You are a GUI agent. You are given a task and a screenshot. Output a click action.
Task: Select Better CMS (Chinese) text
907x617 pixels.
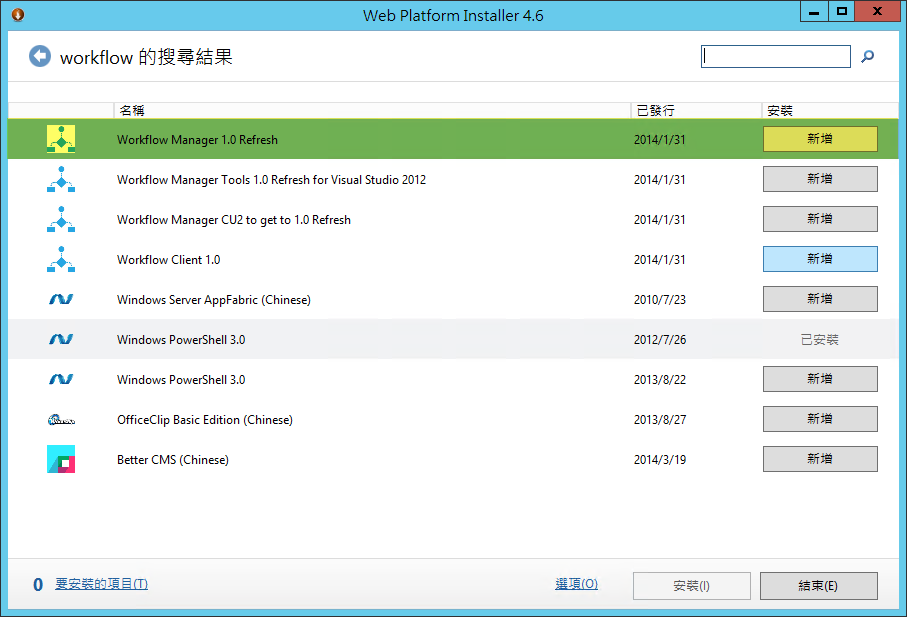173,460
